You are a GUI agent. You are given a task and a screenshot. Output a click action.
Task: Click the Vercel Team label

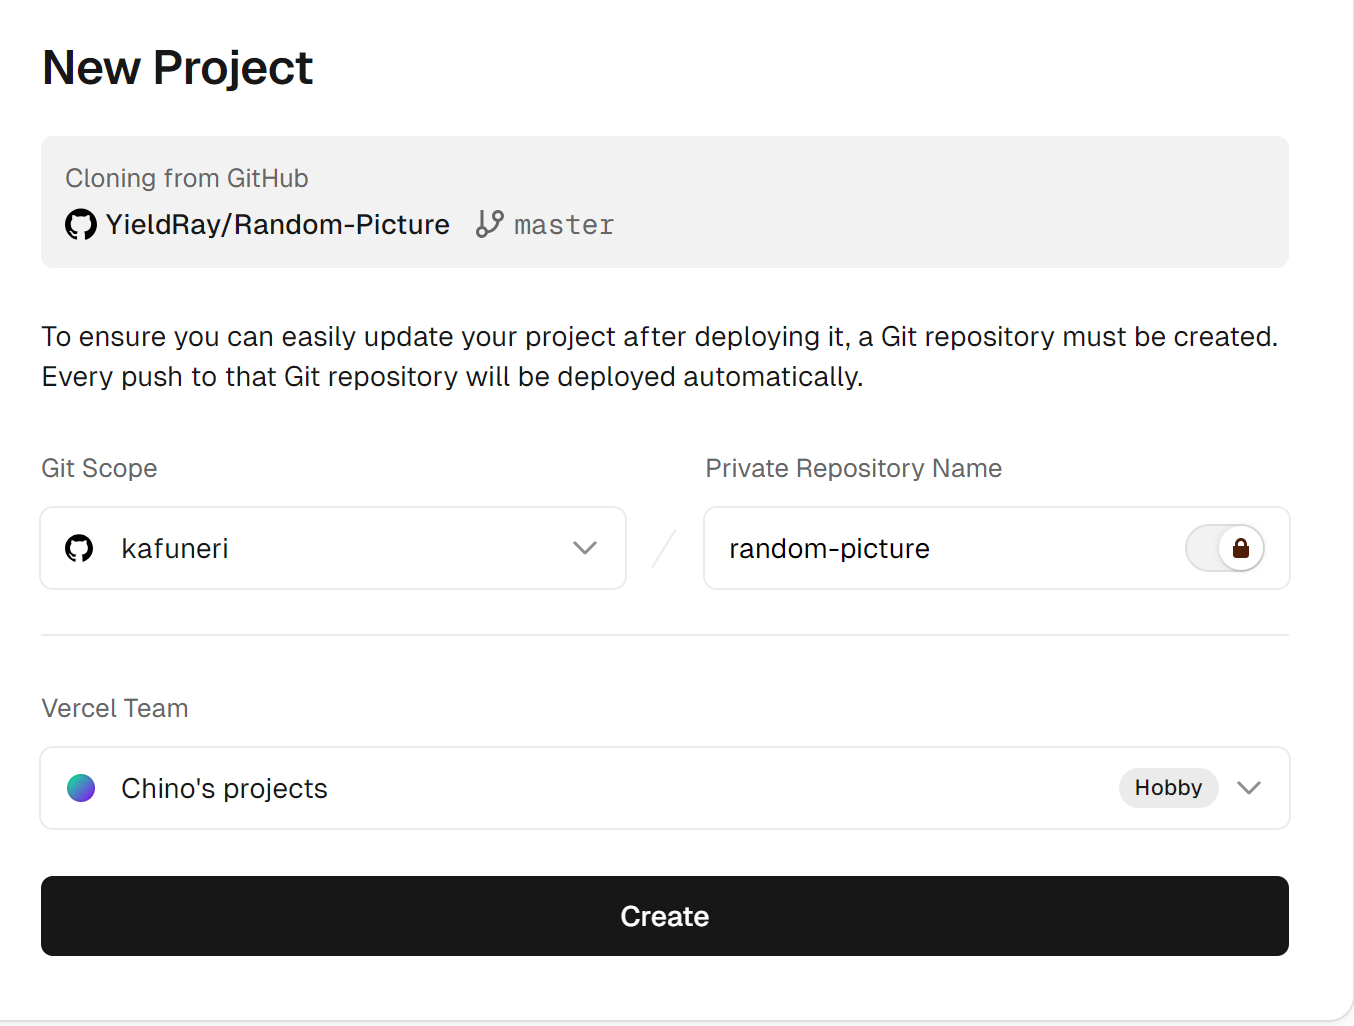click(115, 708)
